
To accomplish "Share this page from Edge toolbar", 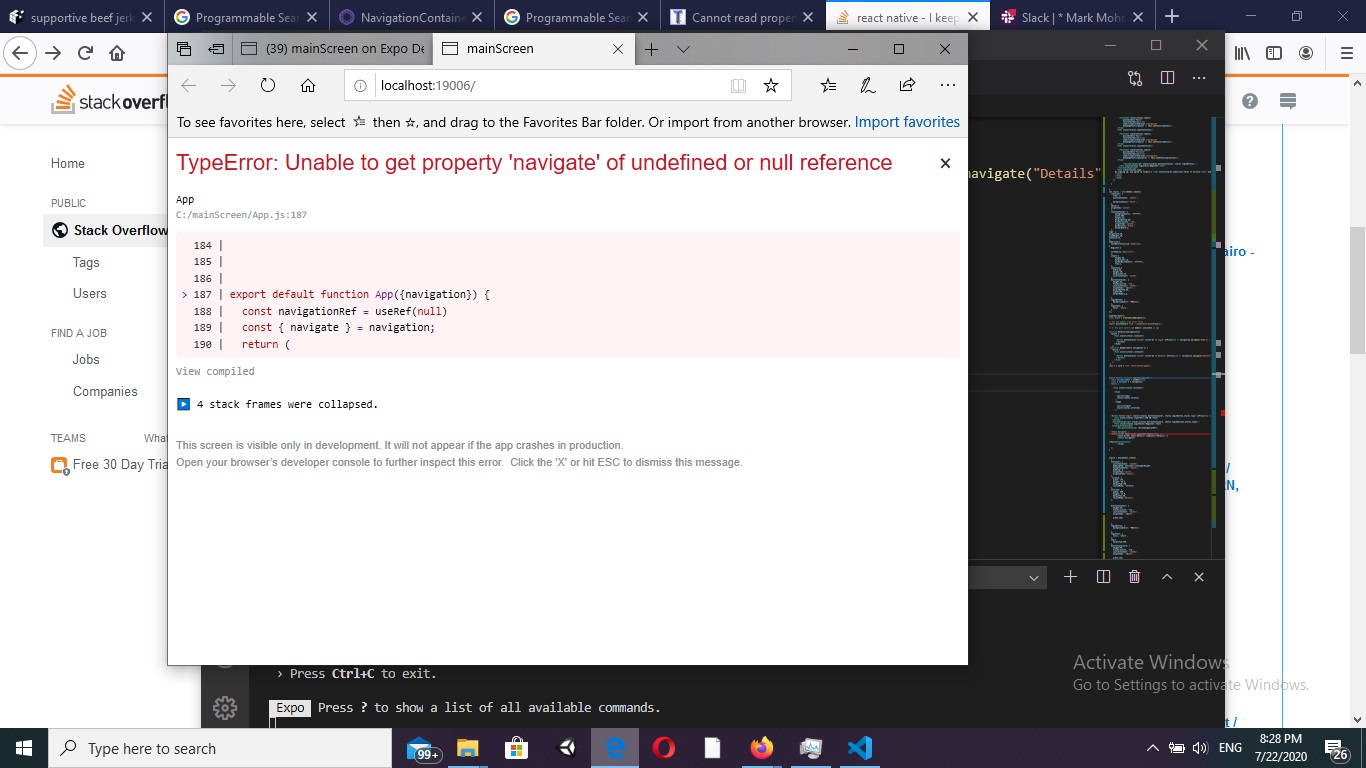I will [x=907, y=86].
